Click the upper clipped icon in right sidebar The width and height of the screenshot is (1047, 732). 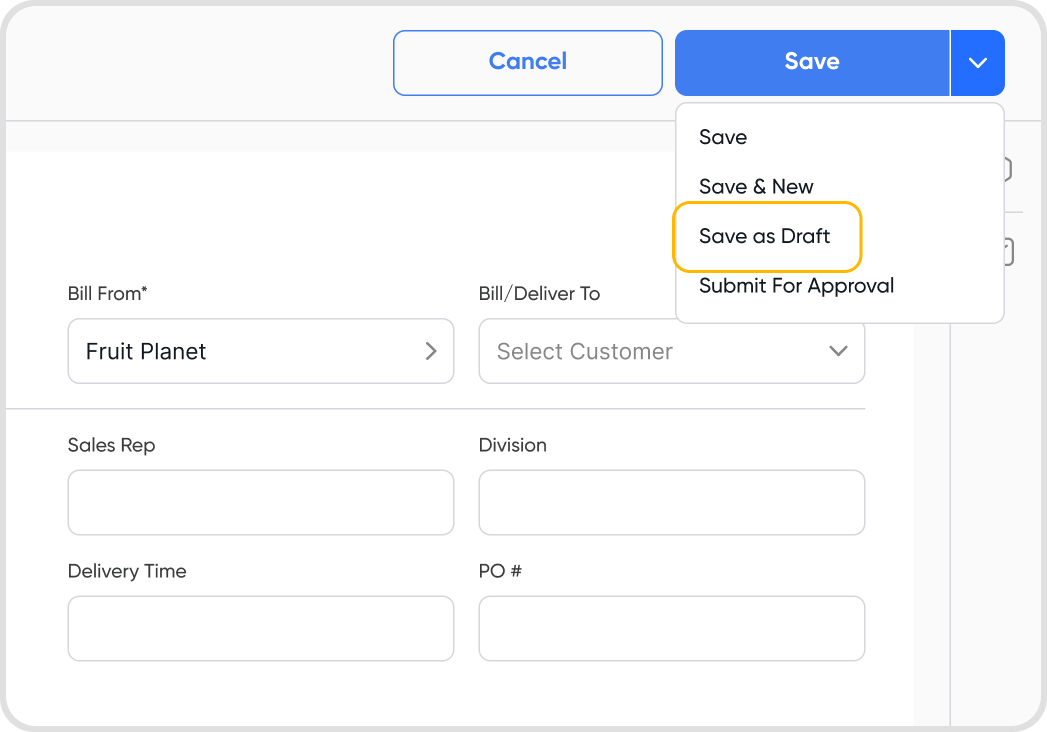1008,170
